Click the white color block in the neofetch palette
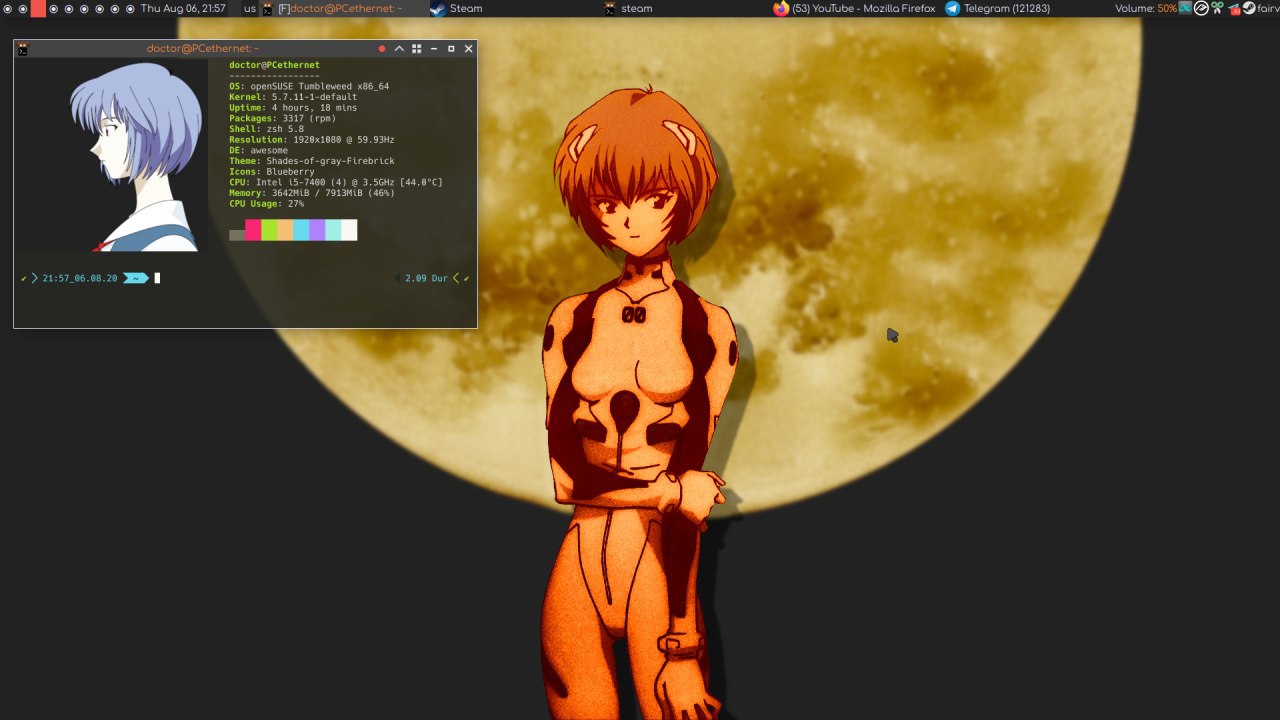1280x720 pixels. [349, 230]
